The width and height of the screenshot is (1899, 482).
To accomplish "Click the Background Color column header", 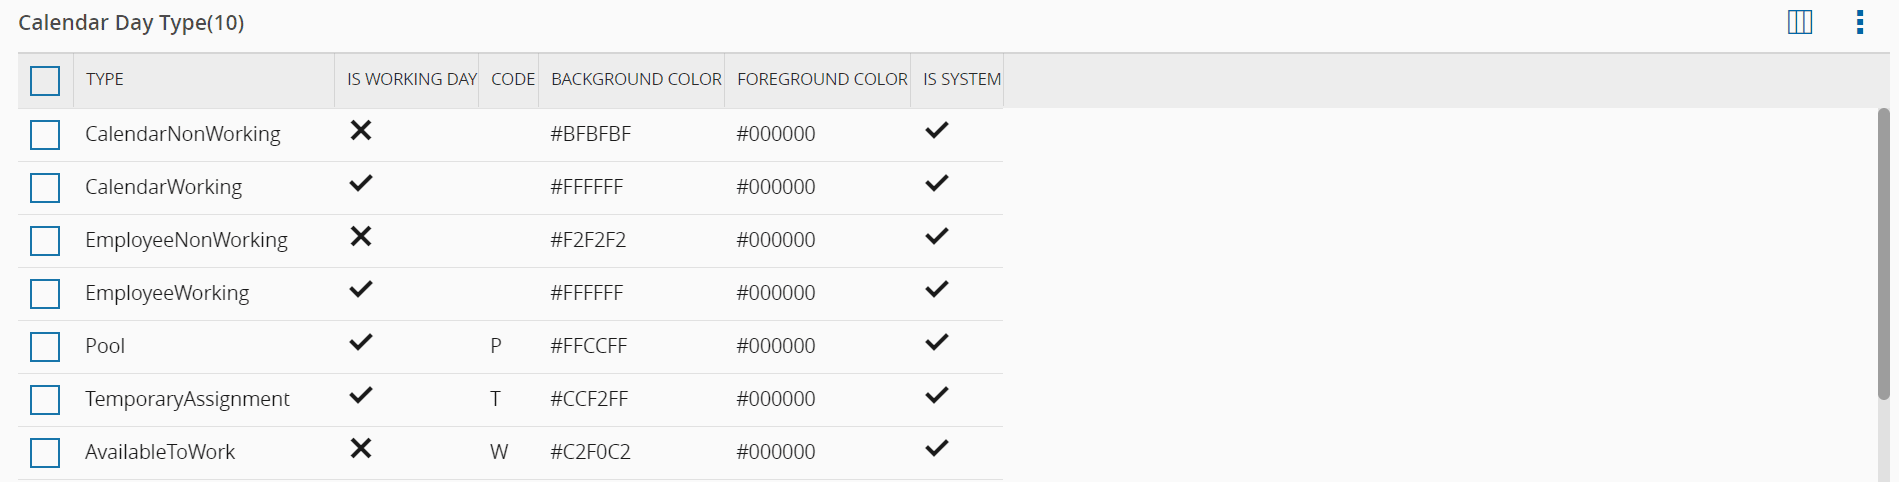I will pos(636,80).
